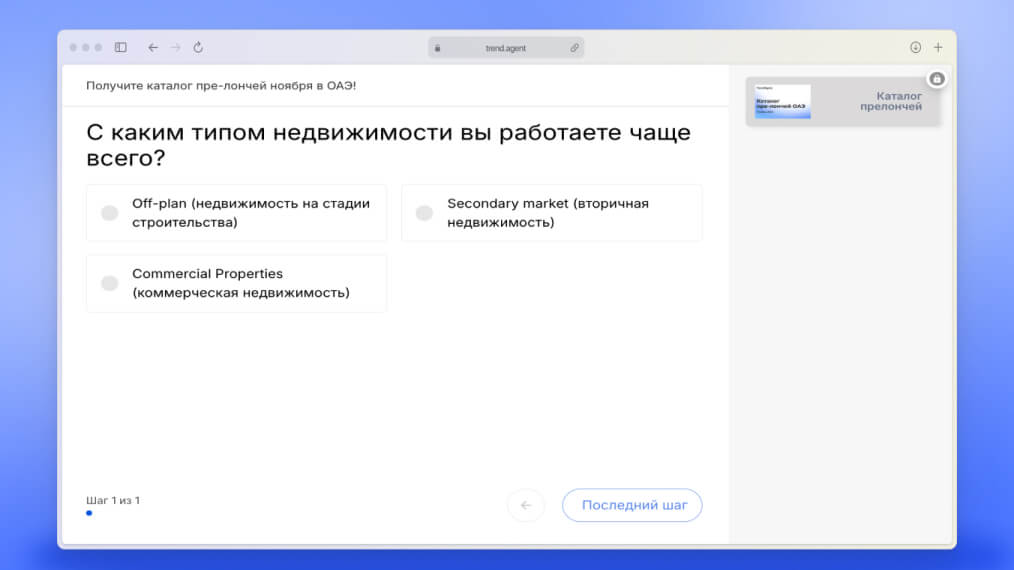Click the header text about ОАЭ catalog
Image resolution: width=1014 pixels, height=570 pixels.
(221, 85)
